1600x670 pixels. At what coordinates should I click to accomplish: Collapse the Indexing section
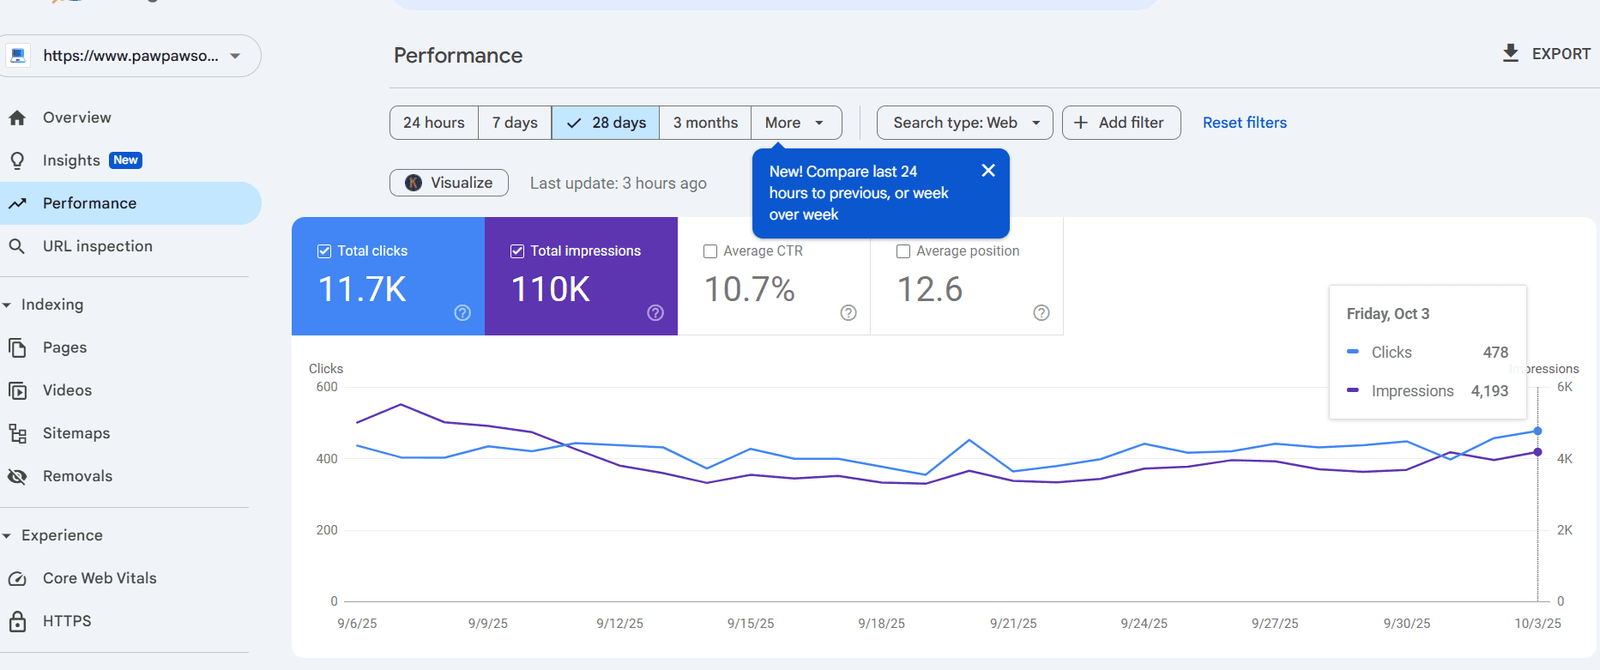8,305
